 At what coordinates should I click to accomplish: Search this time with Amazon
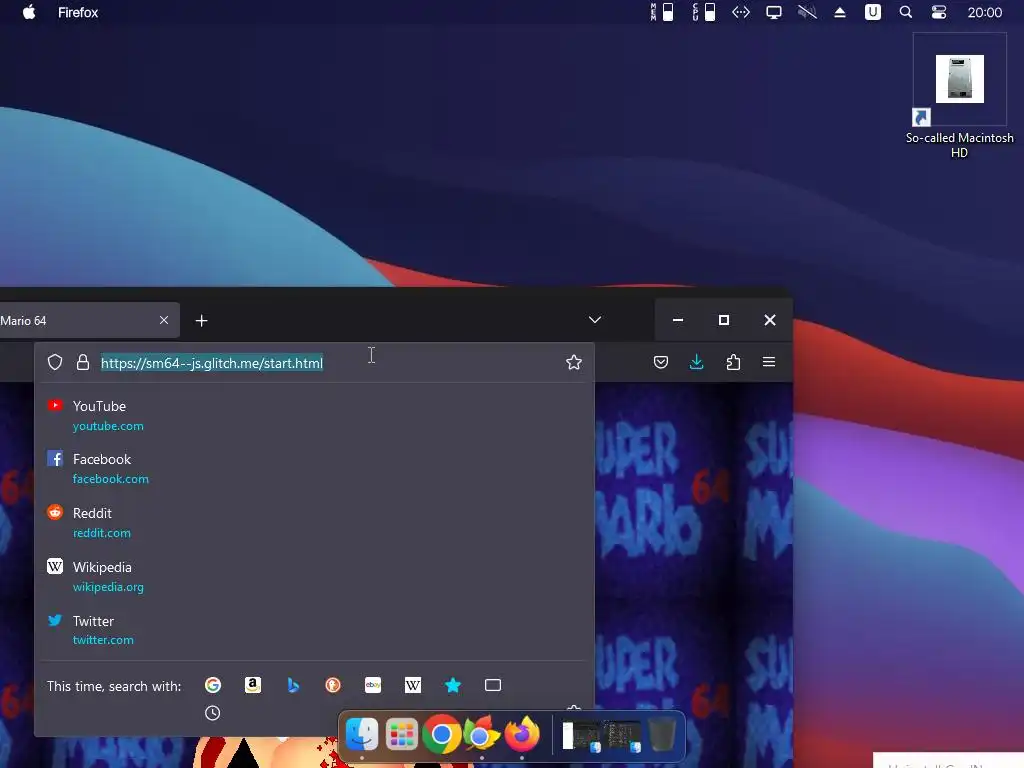(x=253, y=685)
